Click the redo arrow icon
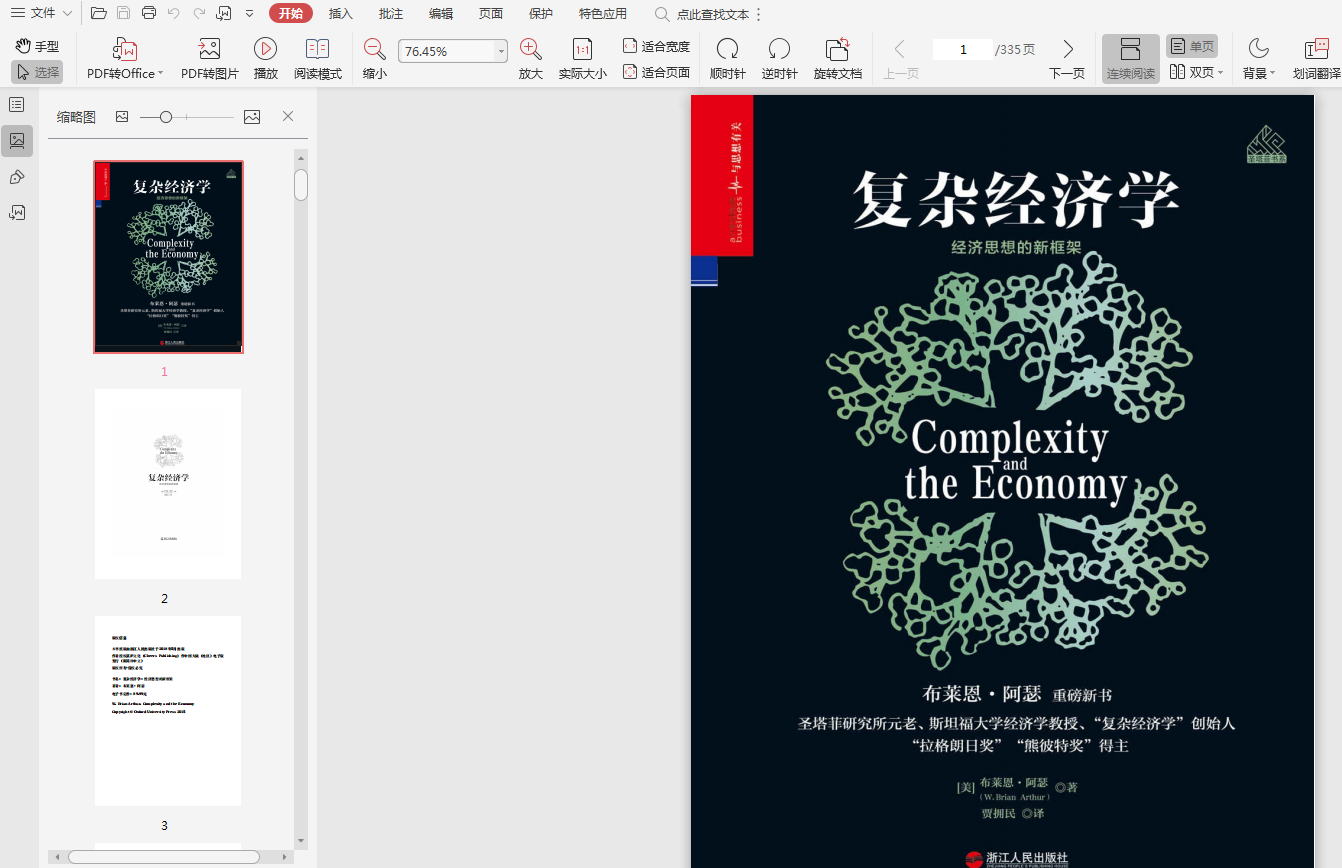Screen dimensions: 1342x868 click(199, 13)
